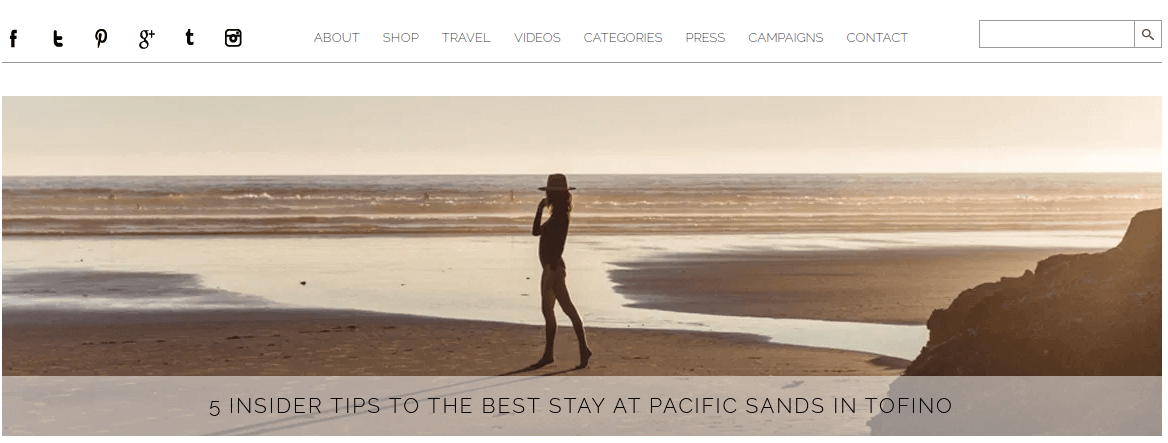This screenshot has width=1168, height=443.
Task: Go to the Shop page
Action: pyautogui.click(x=401, y=37)
